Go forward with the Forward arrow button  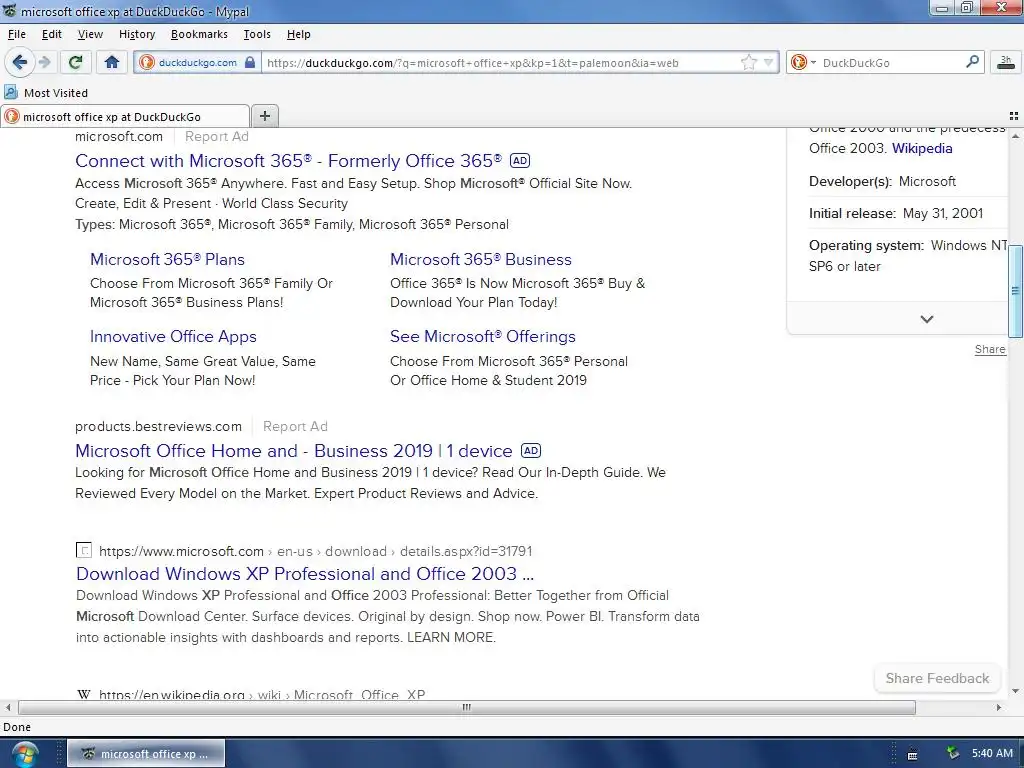point(44,62)
